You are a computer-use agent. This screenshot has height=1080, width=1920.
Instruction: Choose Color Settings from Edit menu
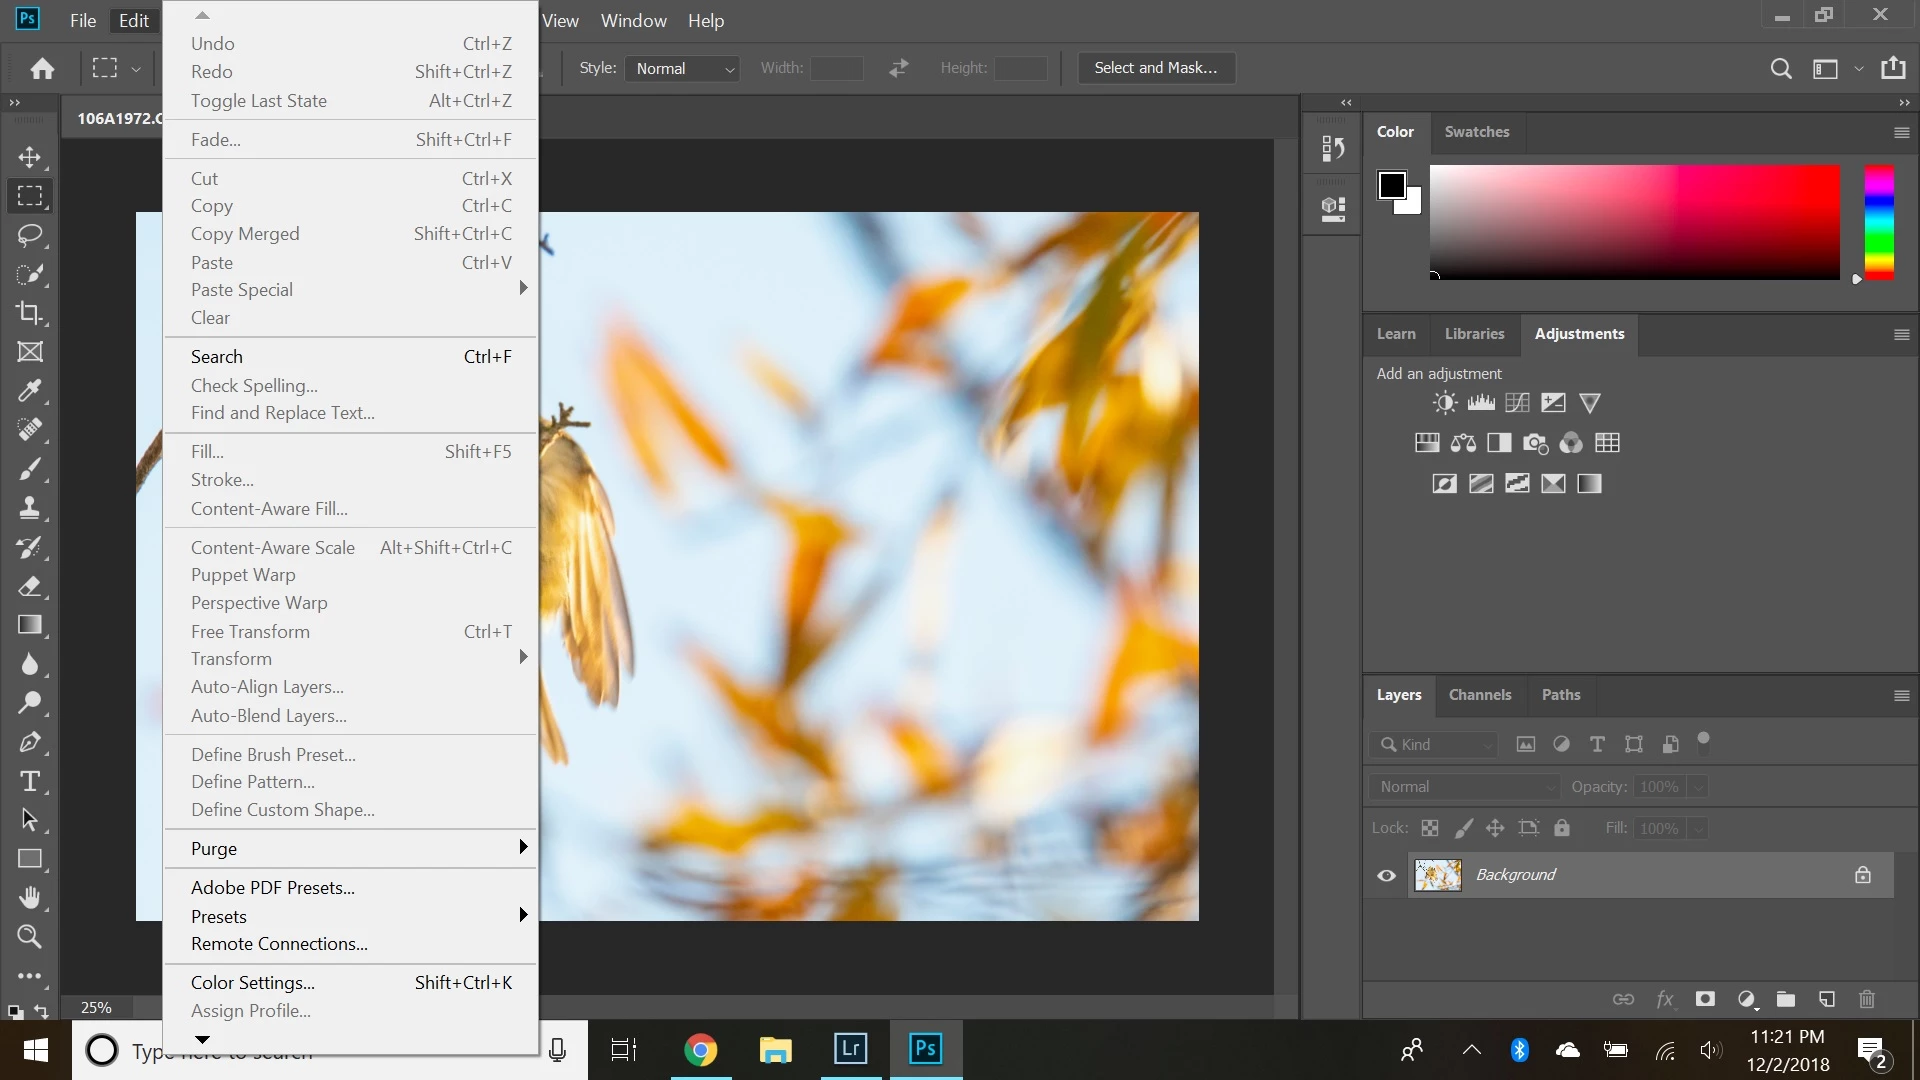point(252,982)
